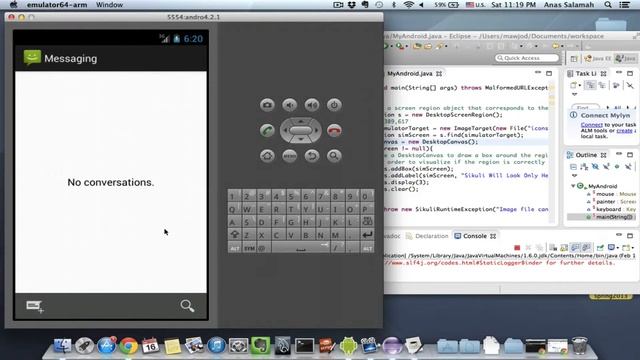This screenshot has height=360, width=640.
Task: Minimize the Console view panel
Action: pyautogui.click(x=619, y=235)
